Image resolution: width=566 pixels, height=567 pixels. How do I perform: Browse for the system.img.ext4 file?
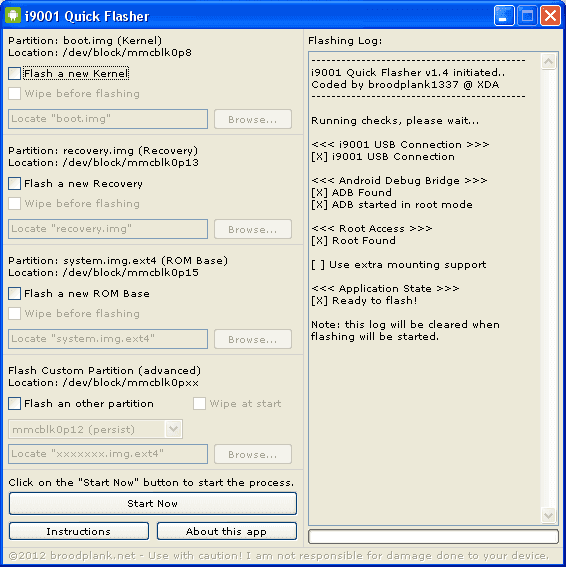pos(253,339)
